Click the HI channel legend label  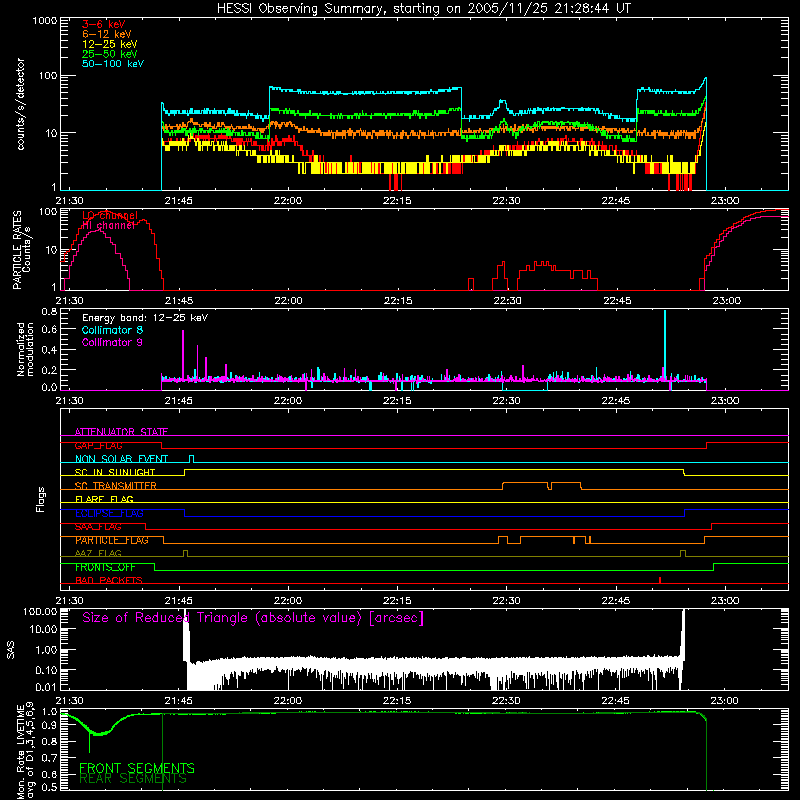point(109,226)
